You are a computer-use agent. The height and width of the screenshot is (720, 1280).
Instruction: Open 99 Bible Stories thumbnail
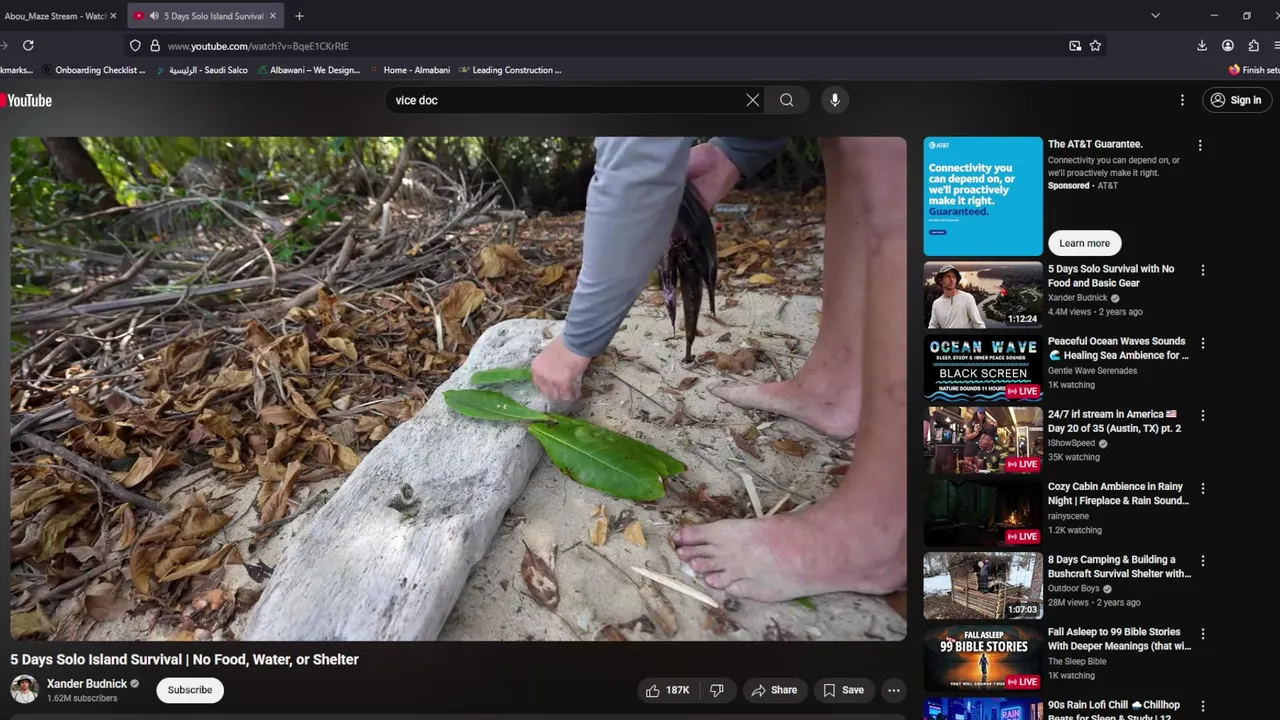[x=982, y=658]
